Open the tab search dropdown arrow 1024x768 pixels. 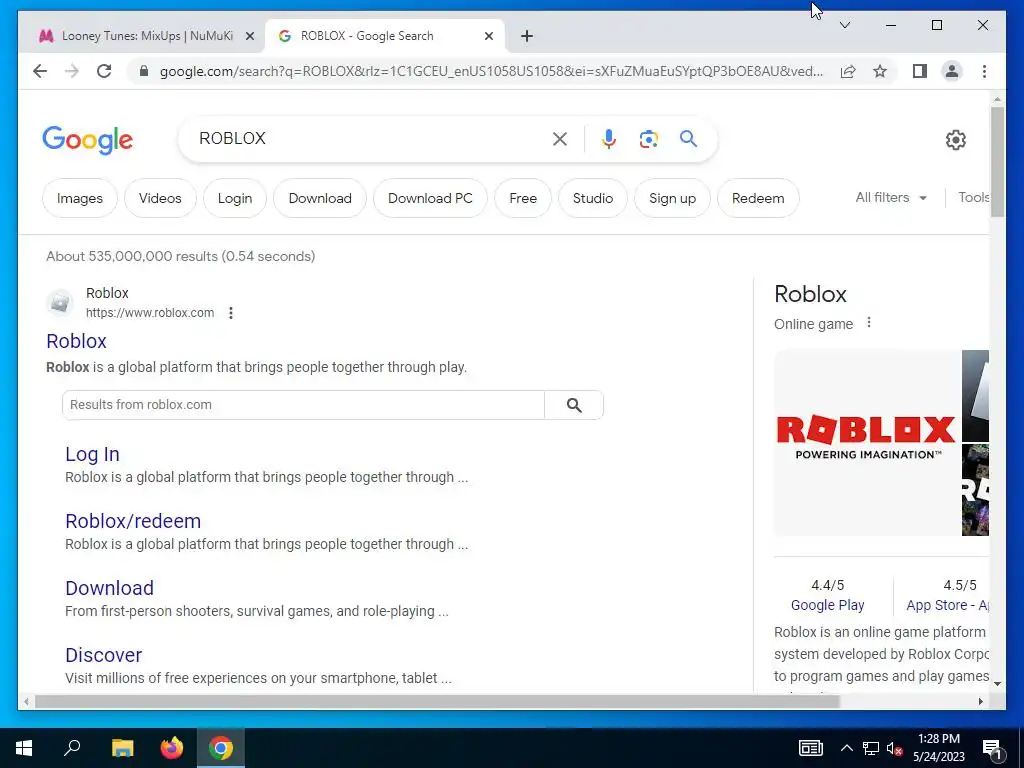click(845, 25)
